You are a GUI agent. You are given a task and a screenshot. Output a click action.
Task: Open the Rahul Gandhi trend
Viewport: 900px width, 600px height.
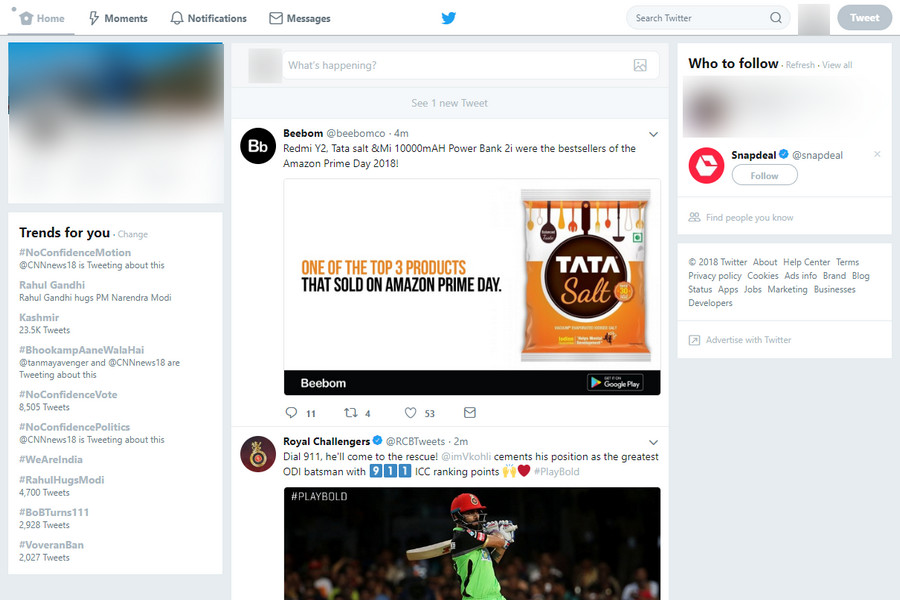tap(52, 285)
